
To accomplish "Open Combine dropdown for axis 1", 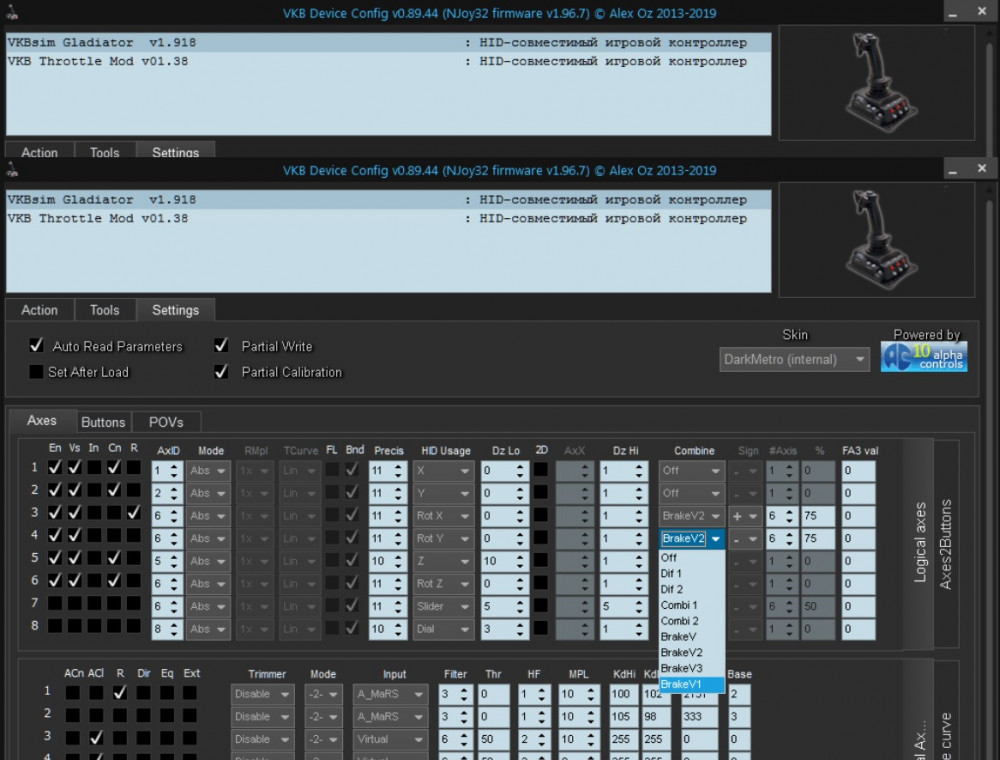I will click(x=691, y=471).
